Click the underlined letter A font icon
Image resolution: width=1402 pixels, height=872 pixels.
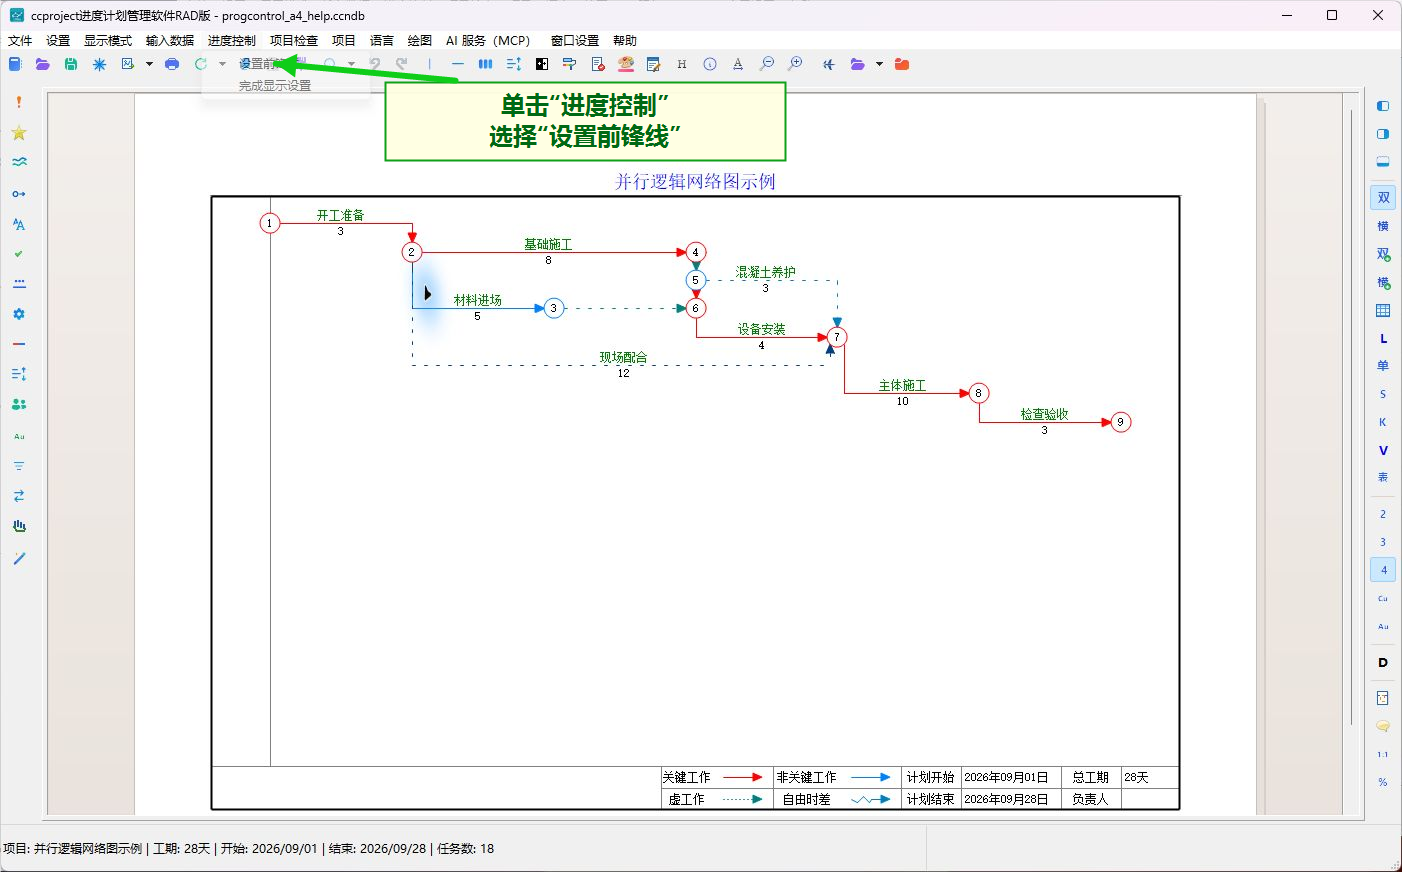(738, 64)
